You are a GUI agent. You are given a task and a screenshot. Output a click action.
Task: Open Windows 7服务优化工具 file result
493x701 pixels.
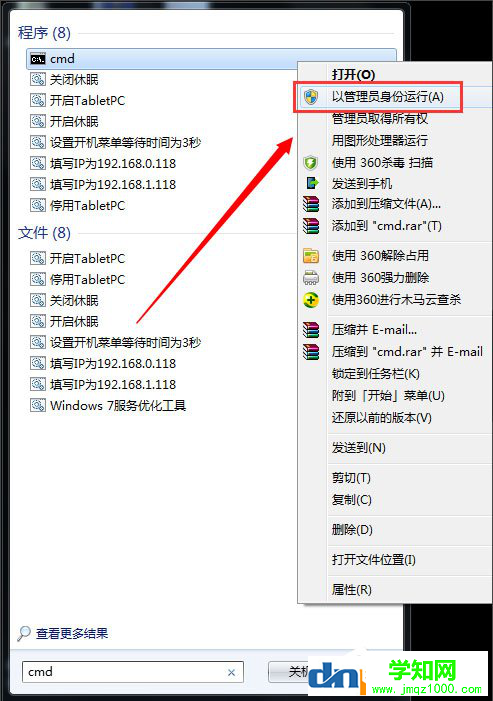point(118,405)
